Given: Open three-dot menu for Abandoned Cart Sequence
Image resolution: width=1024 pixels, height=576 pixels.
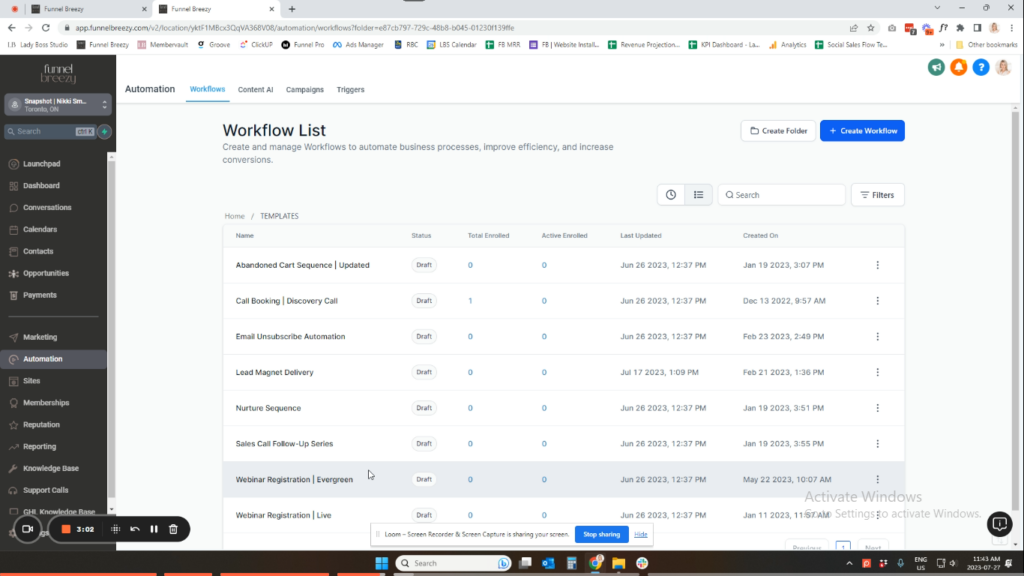Looking at the screenshot, I should point(877,265).
